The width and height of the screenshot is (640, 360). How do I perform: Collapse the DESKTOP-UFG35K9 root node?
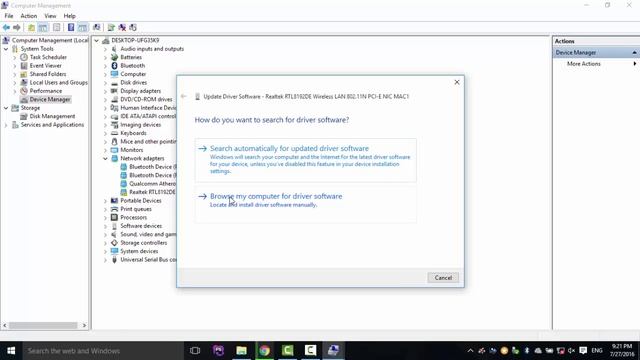tap(97, 40)
